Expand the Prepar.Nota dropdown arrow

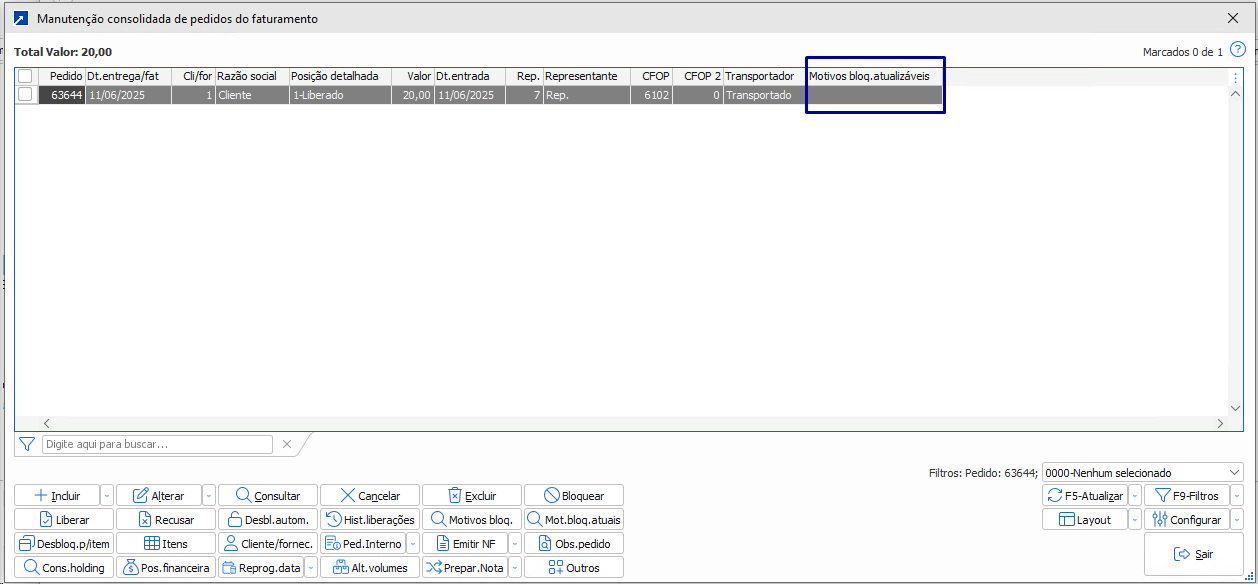pyautogui.click(x=515, y=567)
